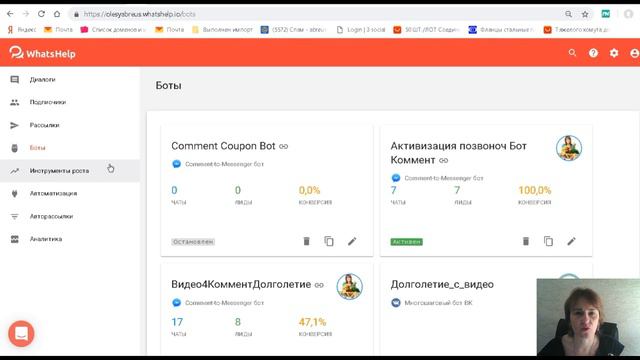Image resolution: width=640 pixels, height=360 pixels.
Task: Click the link icon beside Видео4КомментДолголетие
Action: (319, 285)
